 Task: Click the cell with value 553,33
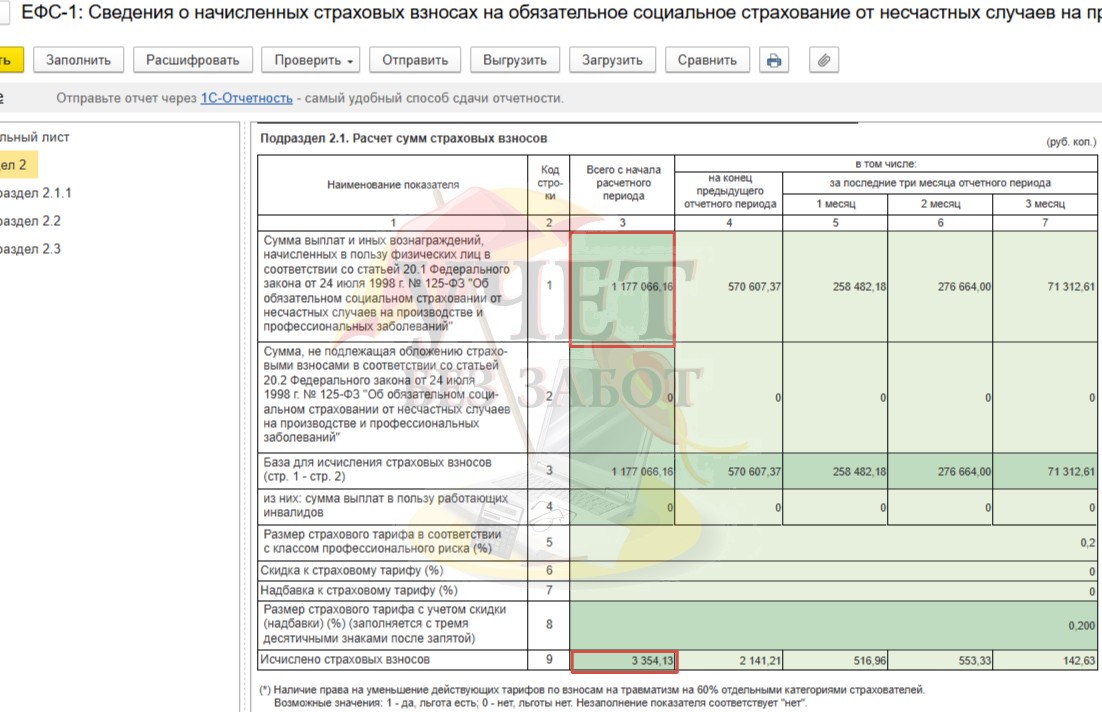tap(940, 661)
